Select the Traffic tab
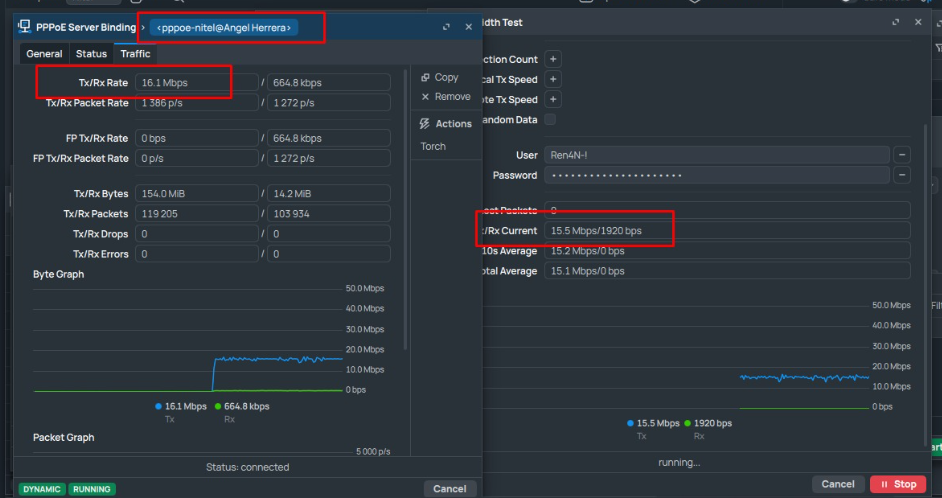 (x=135, y=54)
